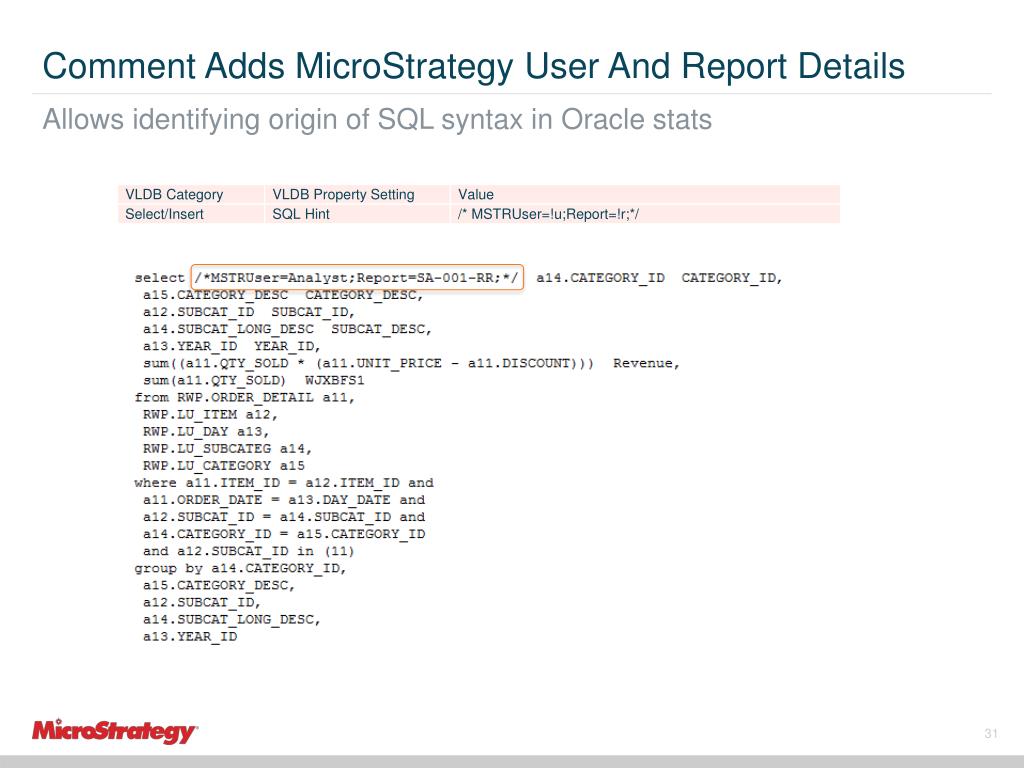This screenshot has height=768, width=1024.
Task: Click the line 'a14.CATEGORY_ID = a15.CATEGORY_ID'
Action: (x=284, y=534)
